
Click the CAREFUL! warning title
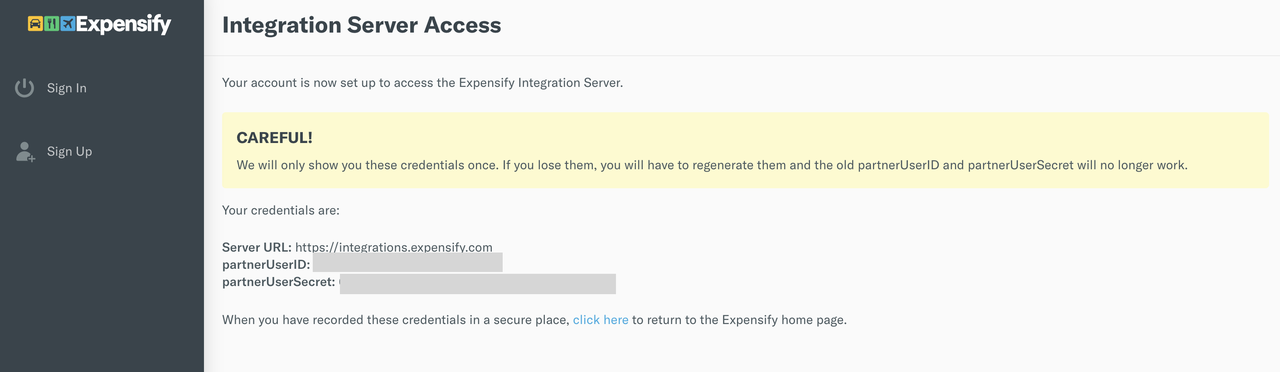[275, 138]
